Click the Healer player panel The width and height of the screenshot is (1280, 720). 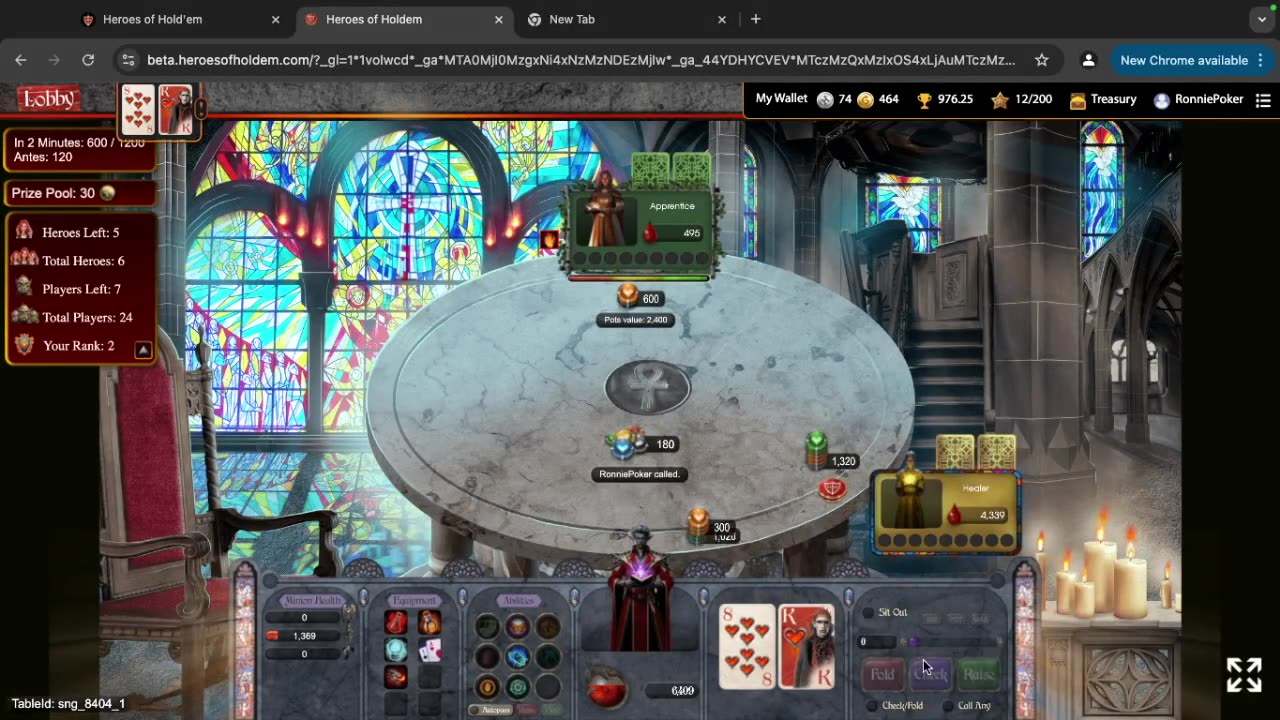click(x=945, y=511)
